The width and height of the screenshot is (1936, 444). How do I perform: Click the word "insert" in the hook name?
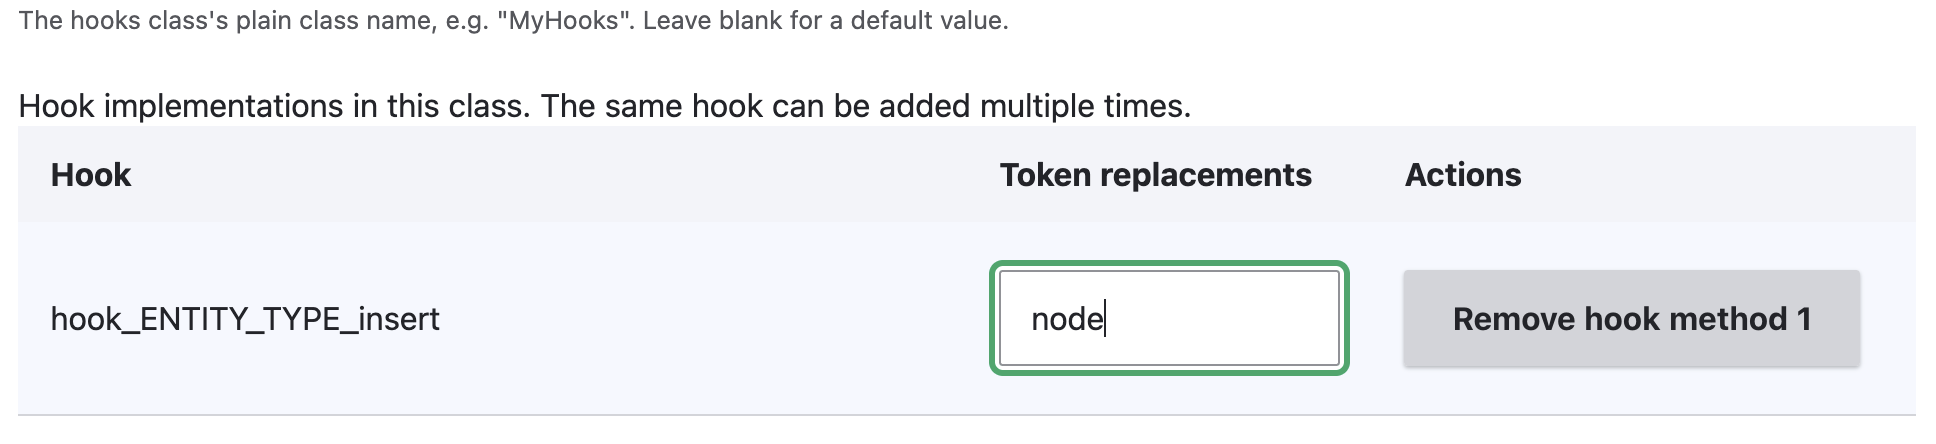[x=399, y=319]
